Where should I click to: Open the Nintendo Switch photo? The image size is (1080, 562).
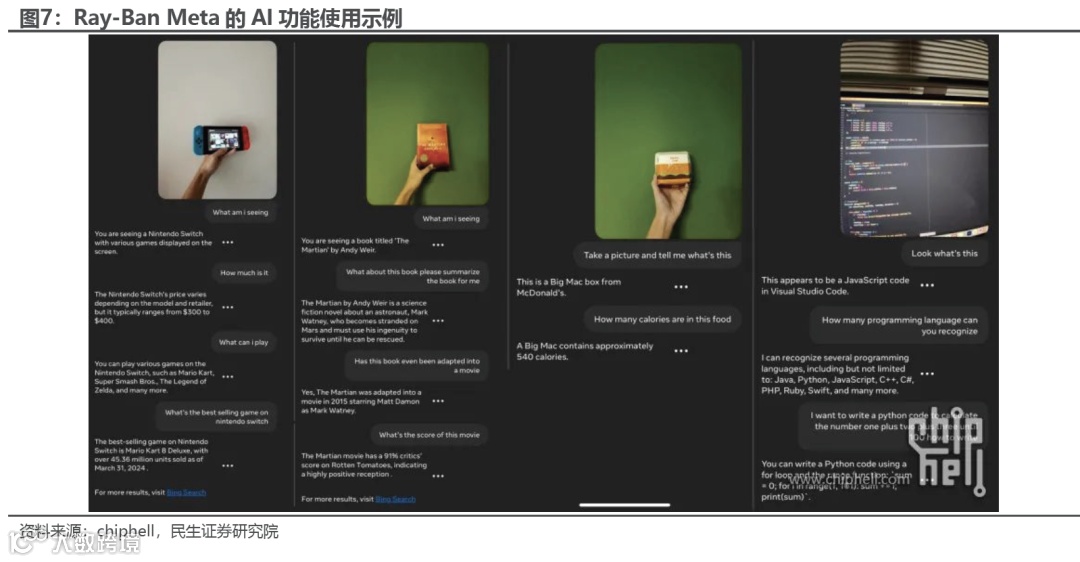[218, 120]
